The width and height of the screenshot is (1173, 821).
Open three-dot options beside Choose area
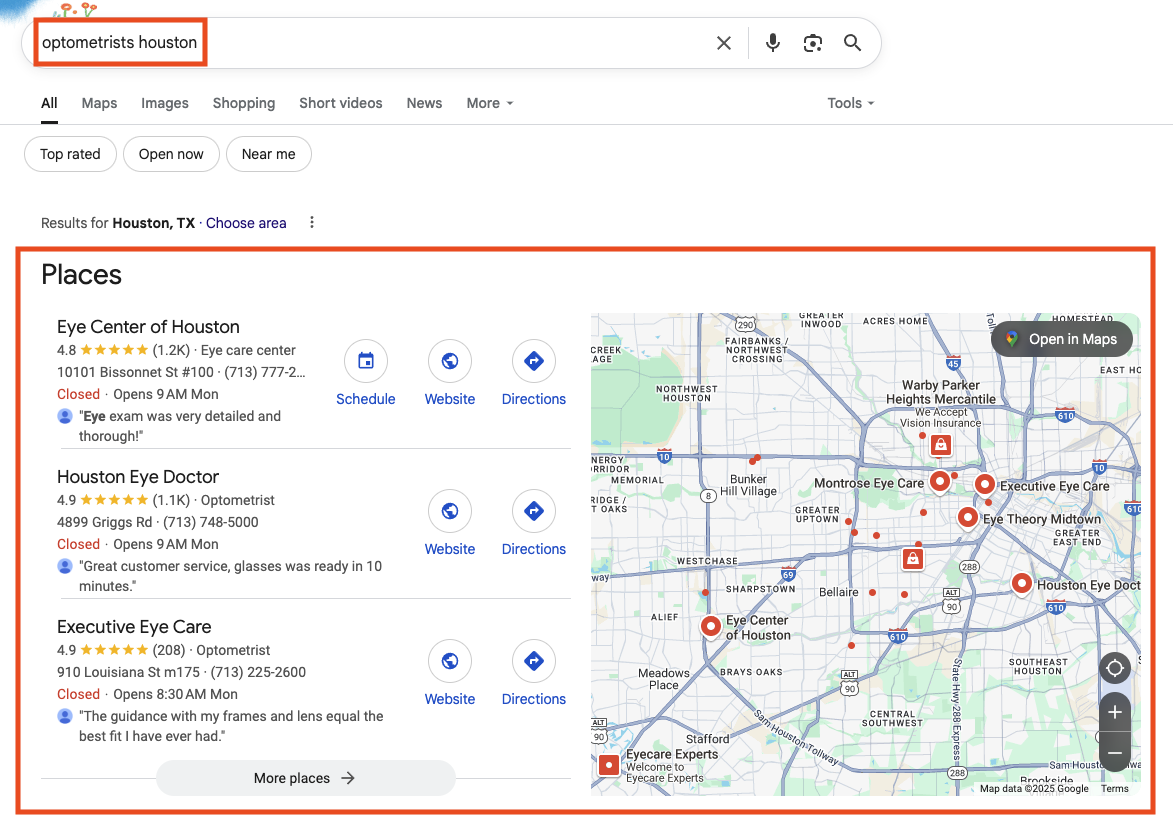click(x=312, y=222)
